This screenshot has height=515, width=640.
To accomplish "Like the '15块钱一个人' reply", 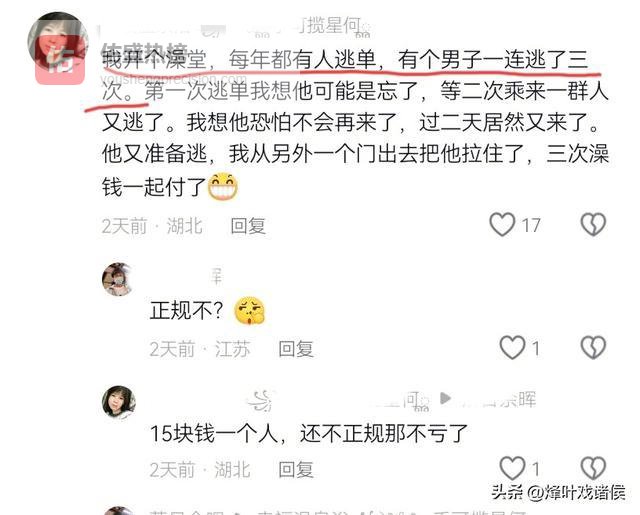I will click(x=512, y=468).
